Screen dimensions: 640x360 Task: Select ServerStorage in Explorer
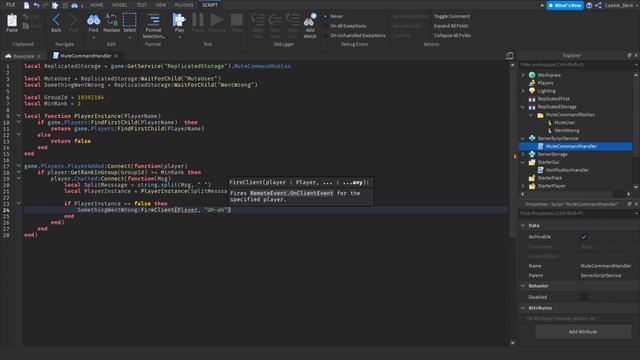coord(552,154)
